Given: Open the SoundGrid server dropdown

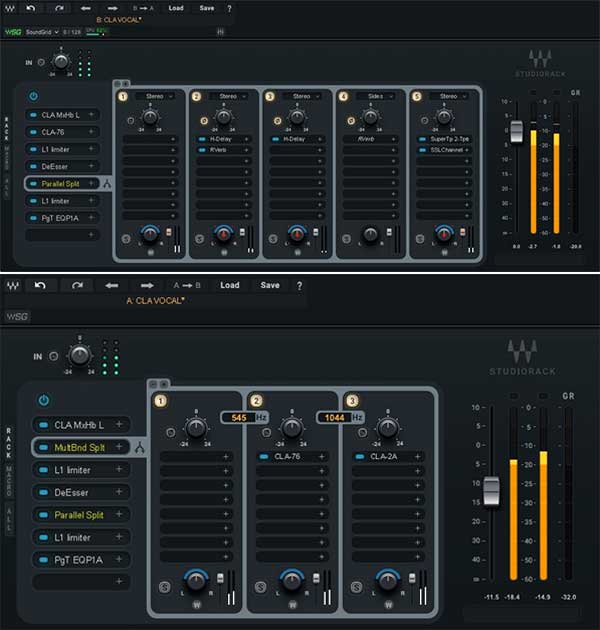Looking at the screenshot, I should tap(42, 32).
